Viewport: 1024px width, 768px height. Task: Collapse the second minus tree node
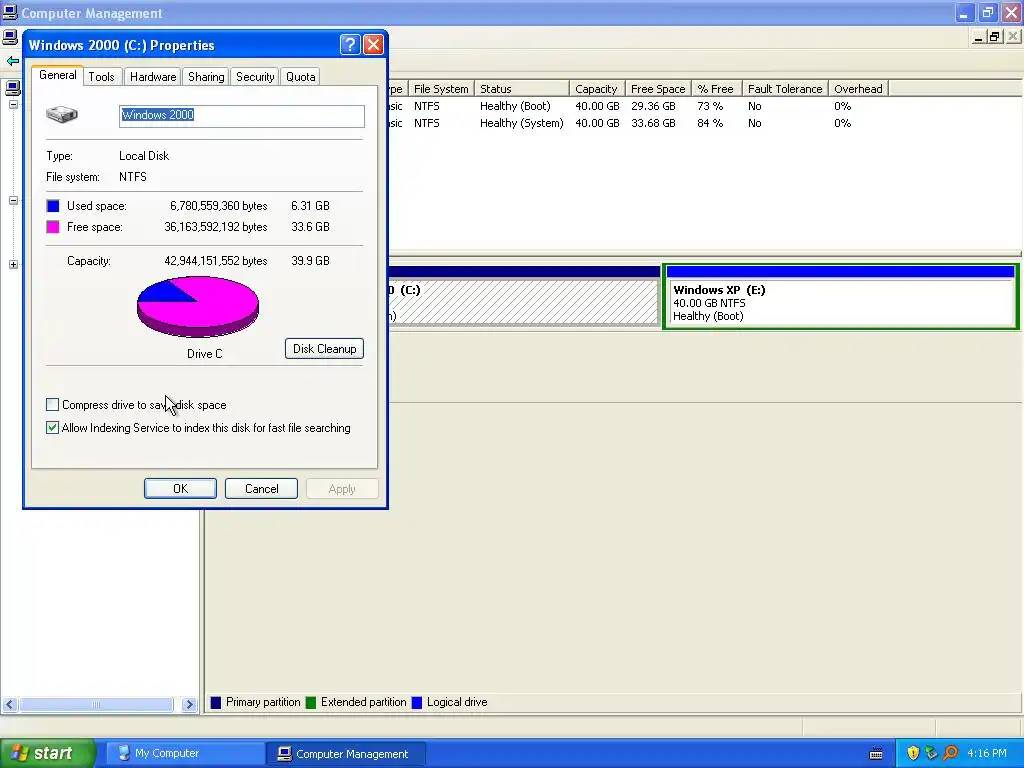click(x=13, y=200)
